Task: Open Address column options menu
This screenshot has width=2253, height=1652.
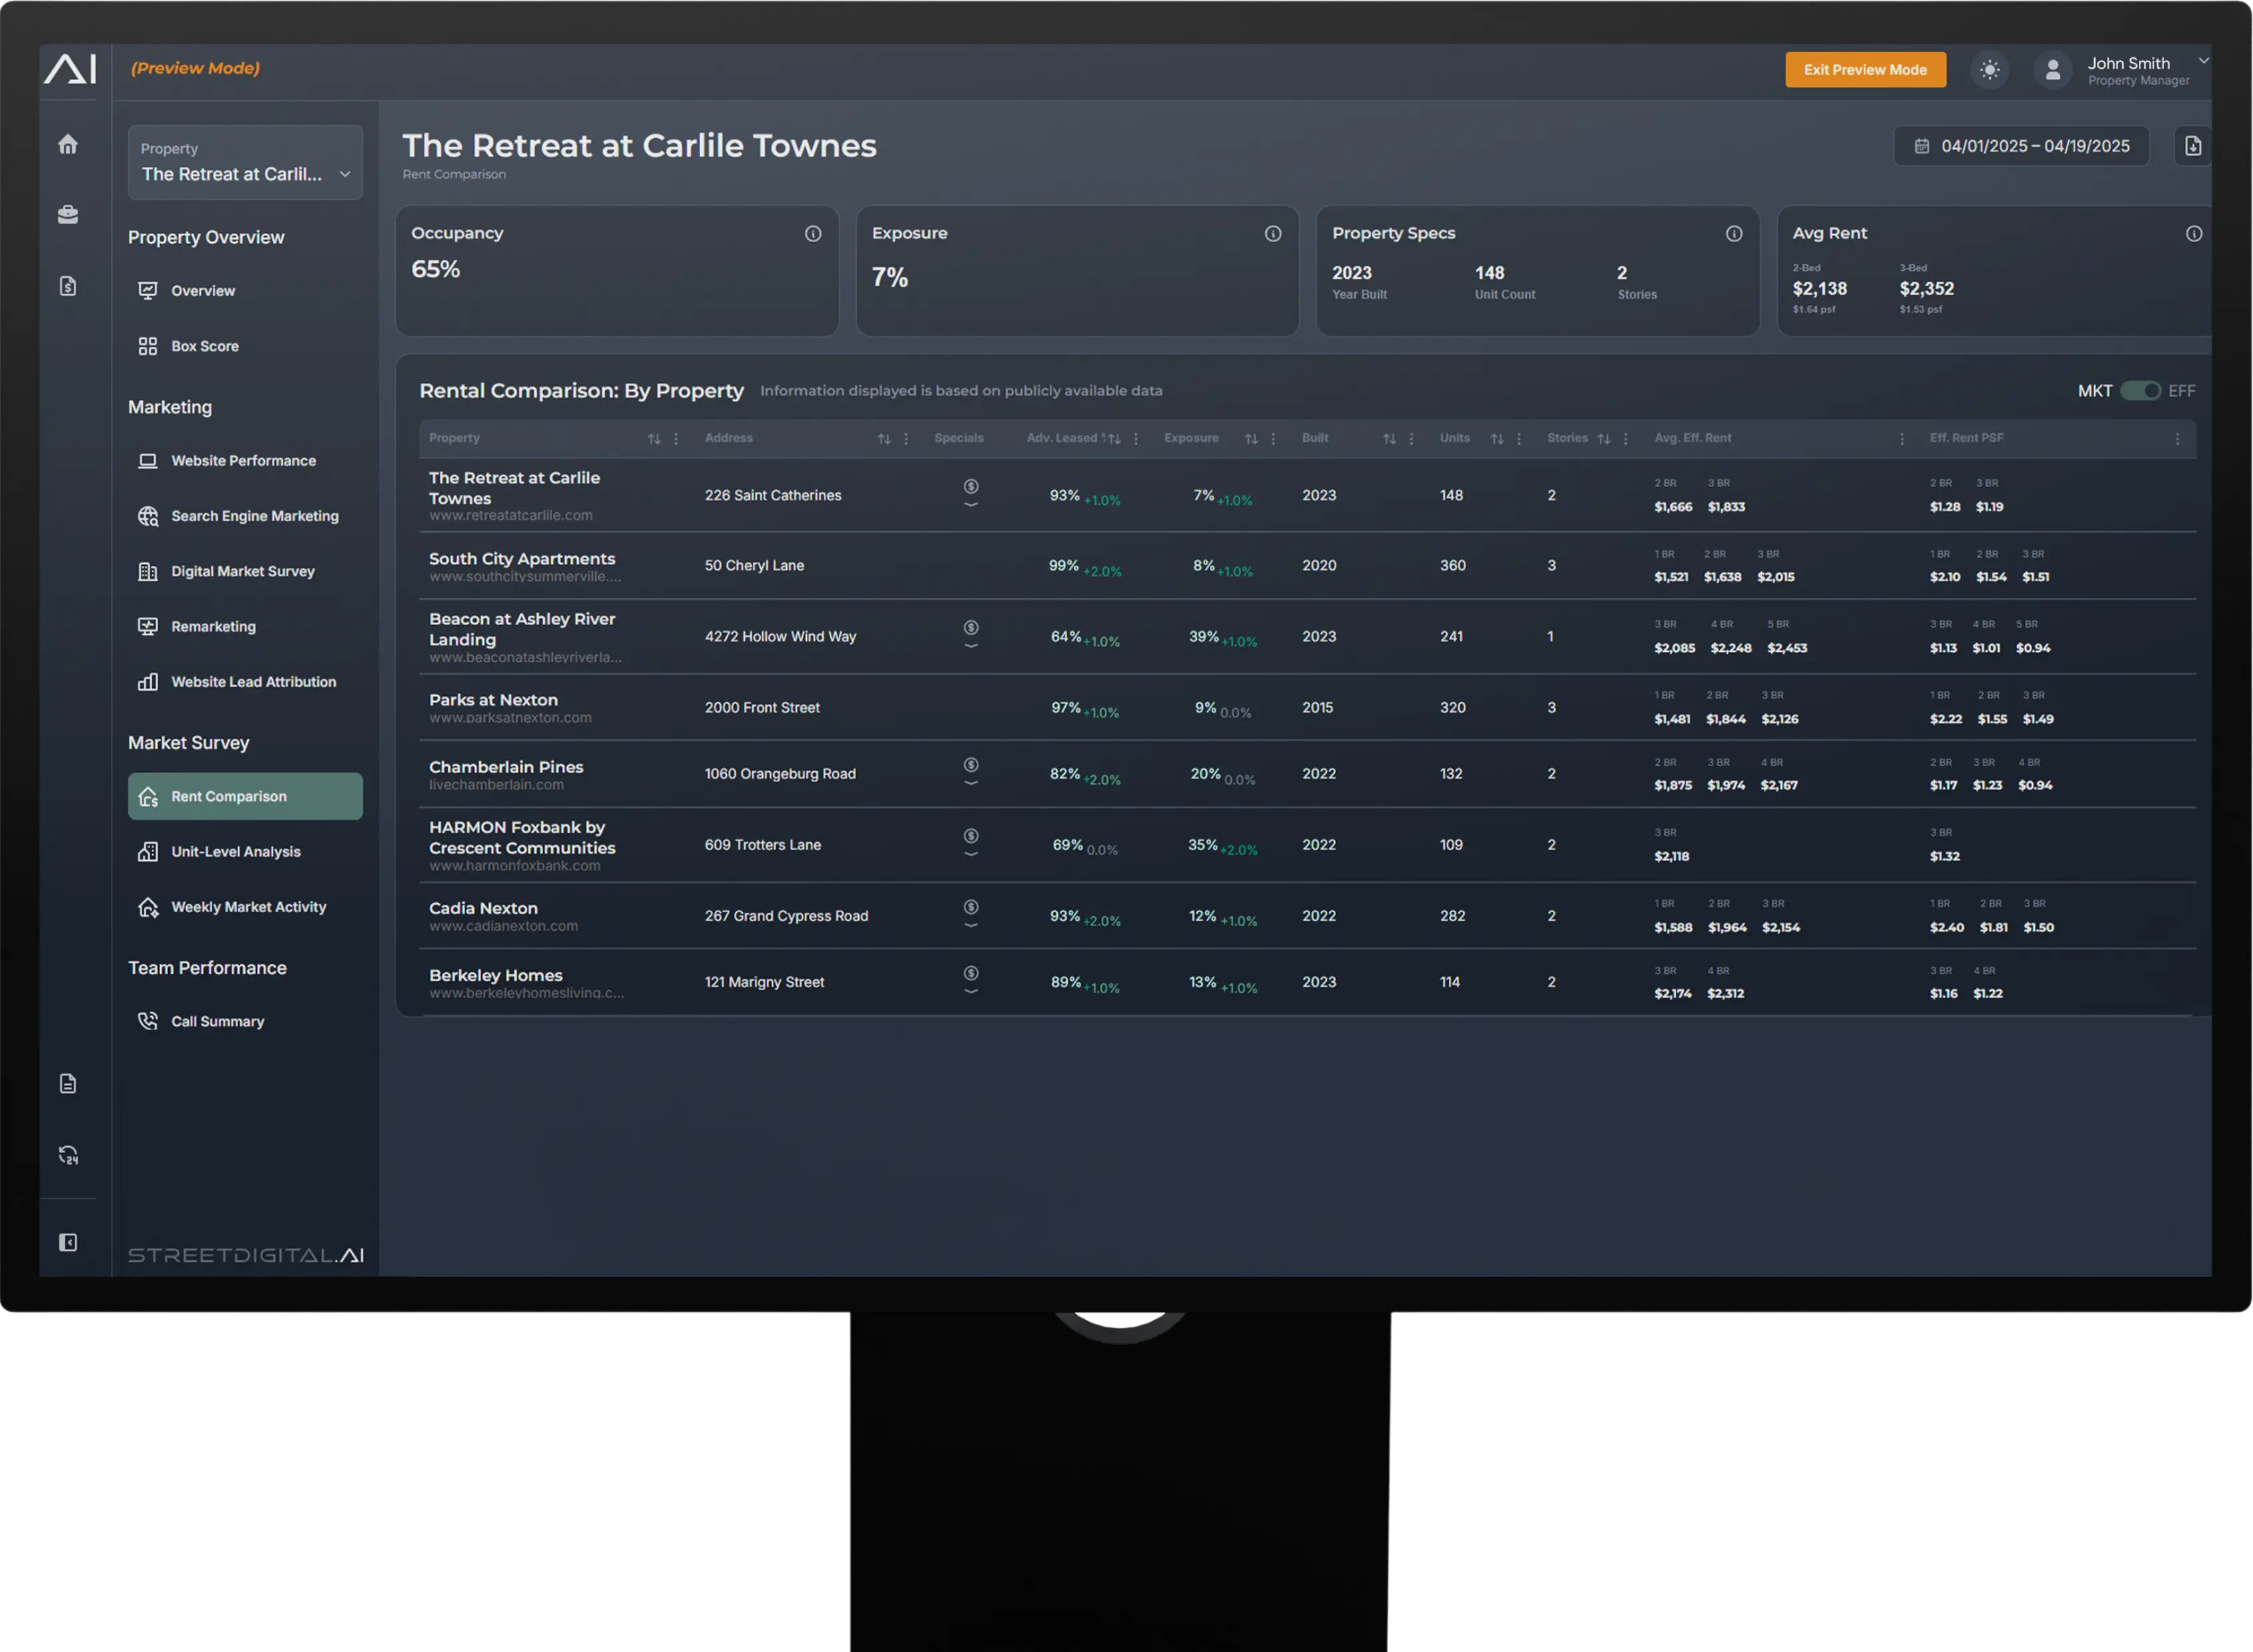Action: [906, 439]
